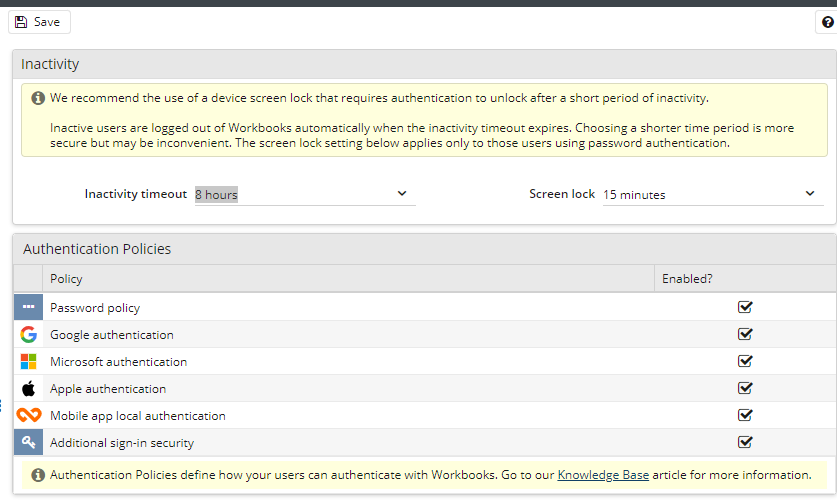Click the key icon for sign-in security
This screenshot has width=837, height=504.
tap(28, 442)
